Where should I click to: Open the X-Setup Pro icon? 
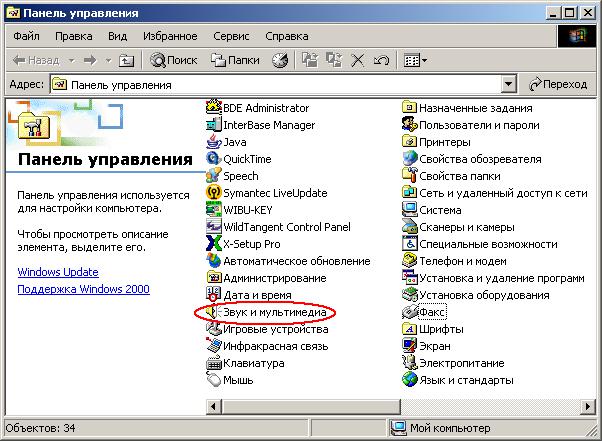coord(214,244)
